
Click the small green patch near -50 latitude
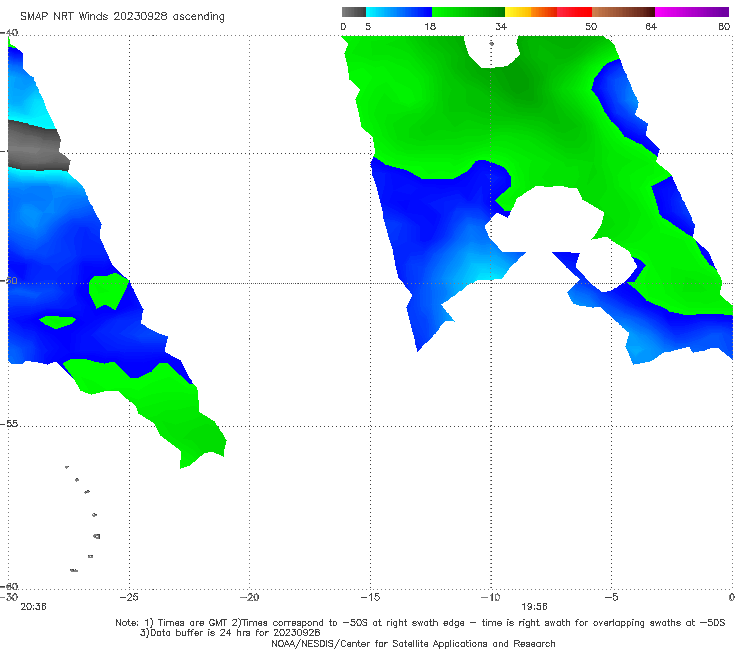point(108,291)
